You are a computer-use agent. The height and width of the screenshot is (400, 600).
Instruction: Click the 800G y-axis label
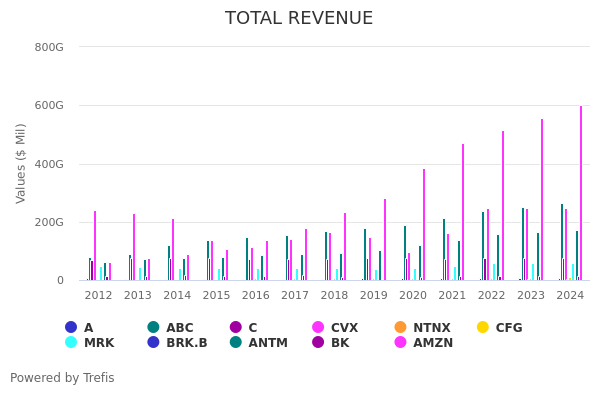coord(49,47)
